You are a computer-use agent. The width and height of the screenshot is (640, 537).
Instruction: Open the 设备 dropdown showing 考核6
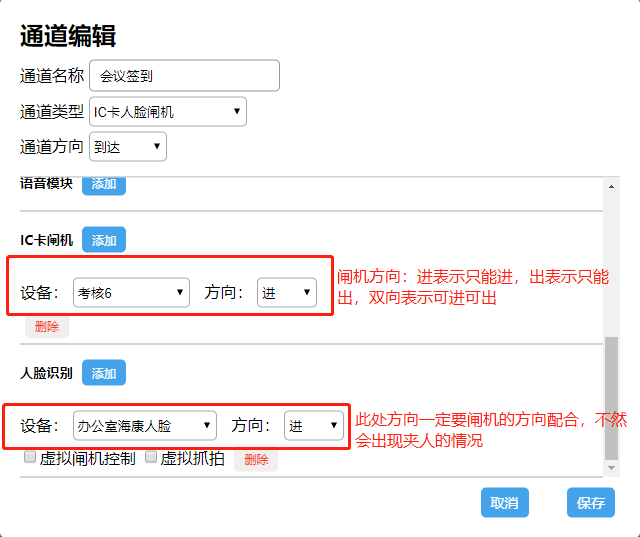(131, 293)
